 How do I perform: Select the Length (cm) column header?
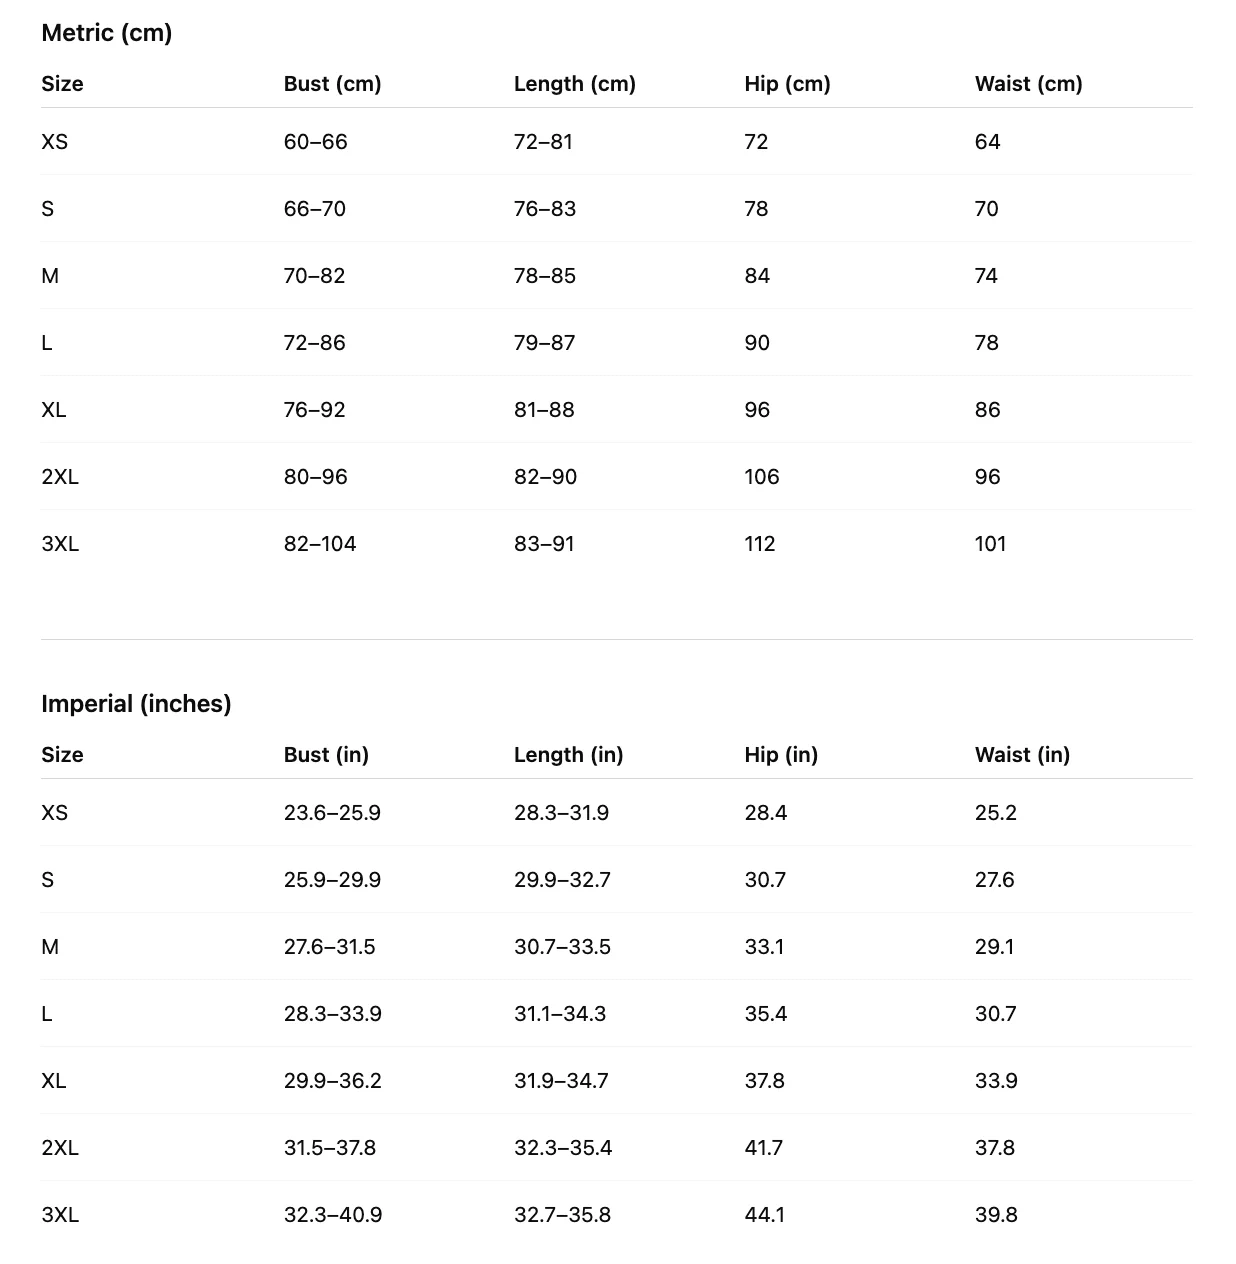pos(575,84)
